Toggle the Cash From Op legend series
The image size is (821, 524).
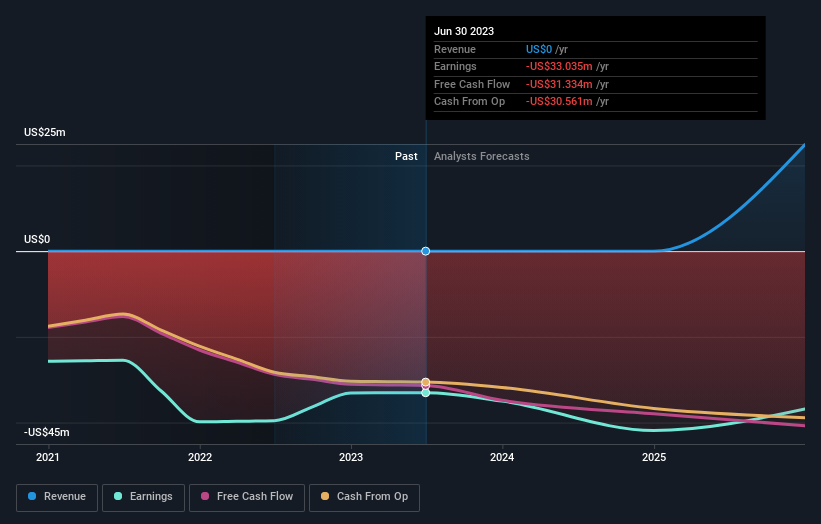[x=364, y=497]
